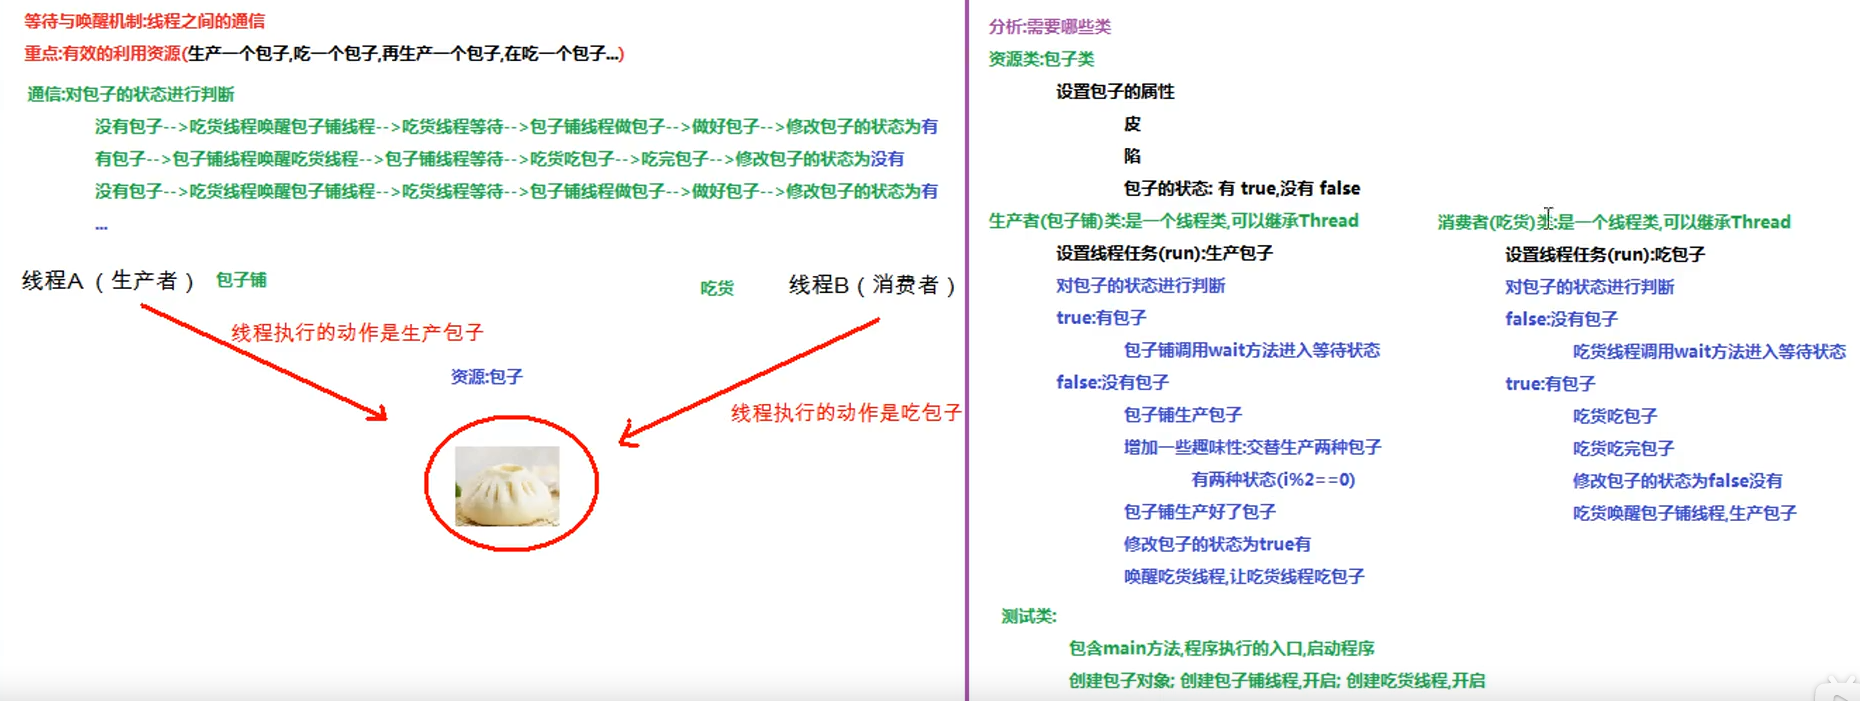
Task: Click the green label "包子铺" beside 线程A
Action: click(x=241, y=280)
